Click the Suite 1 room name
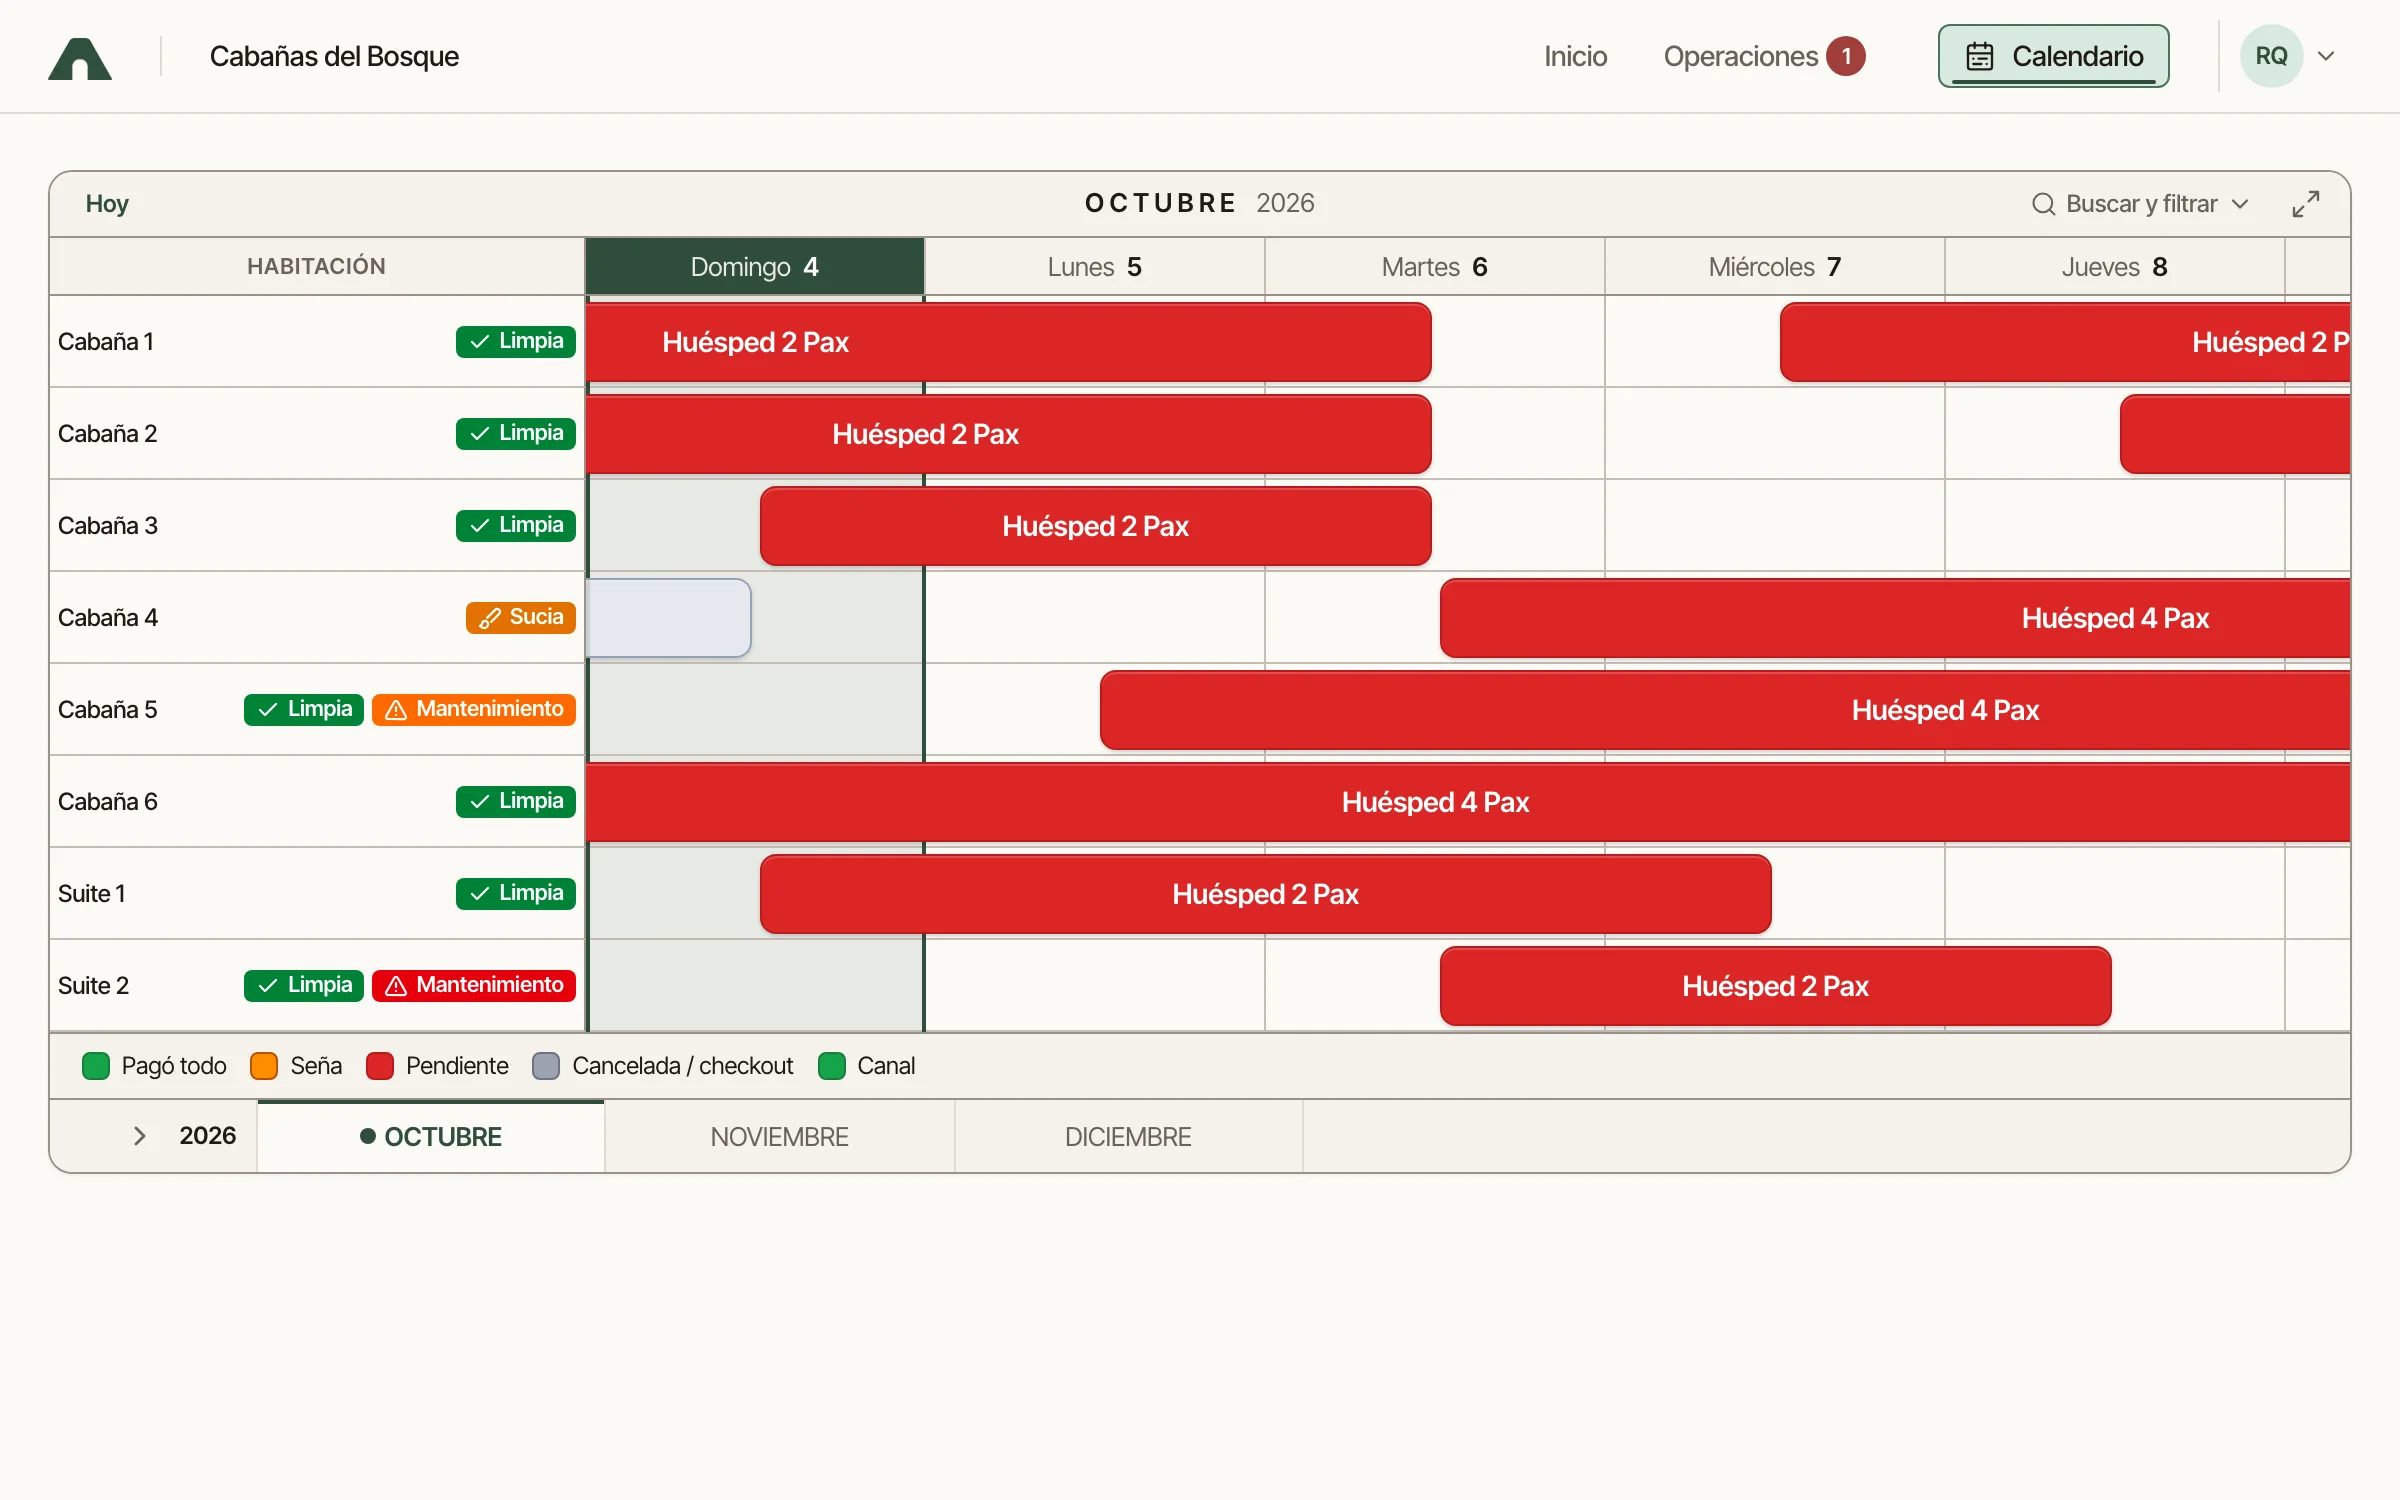 click(92, 894)
